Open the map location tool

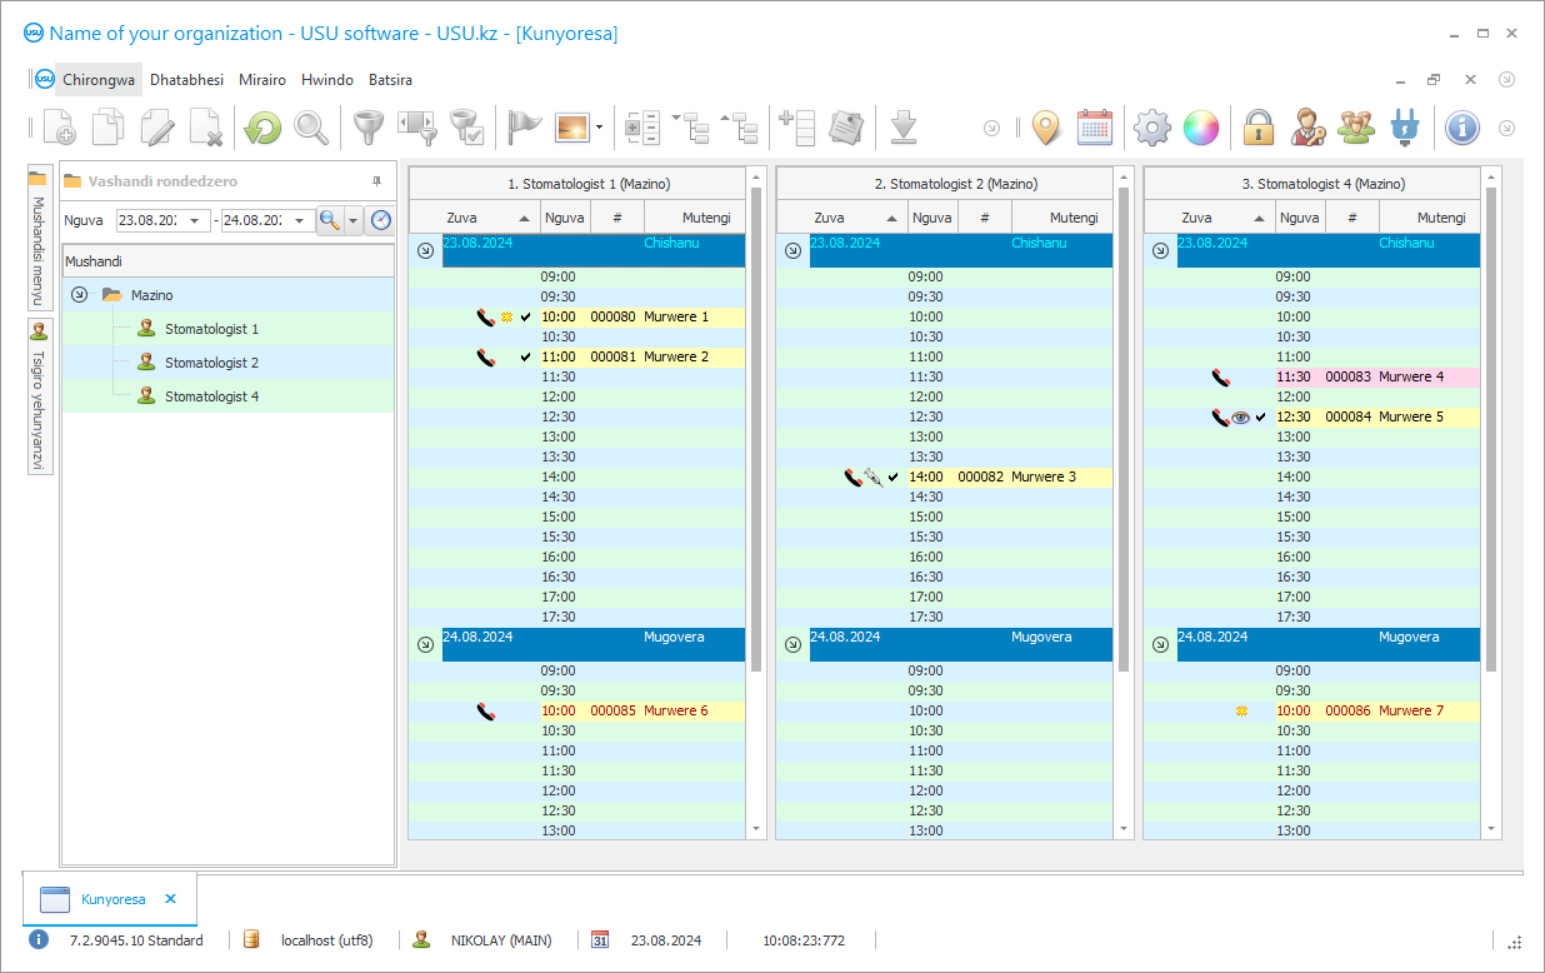1045,127
